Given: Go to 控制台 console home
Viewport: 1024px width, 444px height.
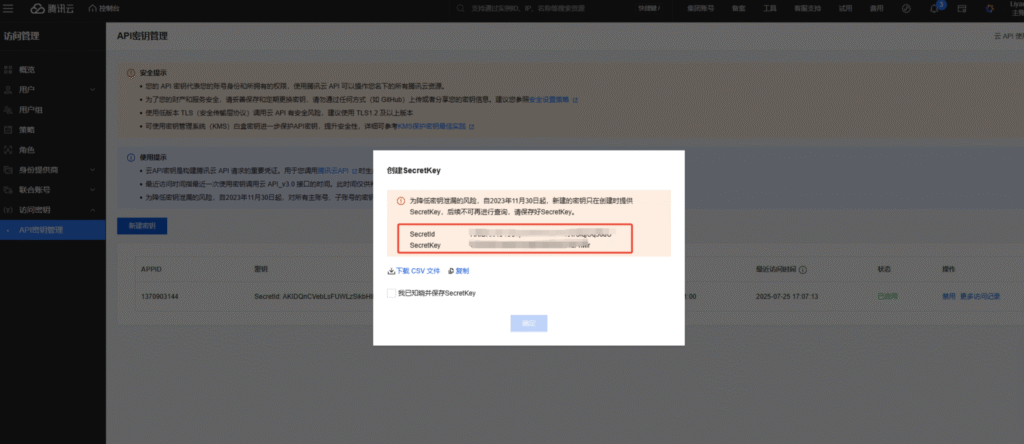Looking at the screenshot, I should tap(104, 8).
